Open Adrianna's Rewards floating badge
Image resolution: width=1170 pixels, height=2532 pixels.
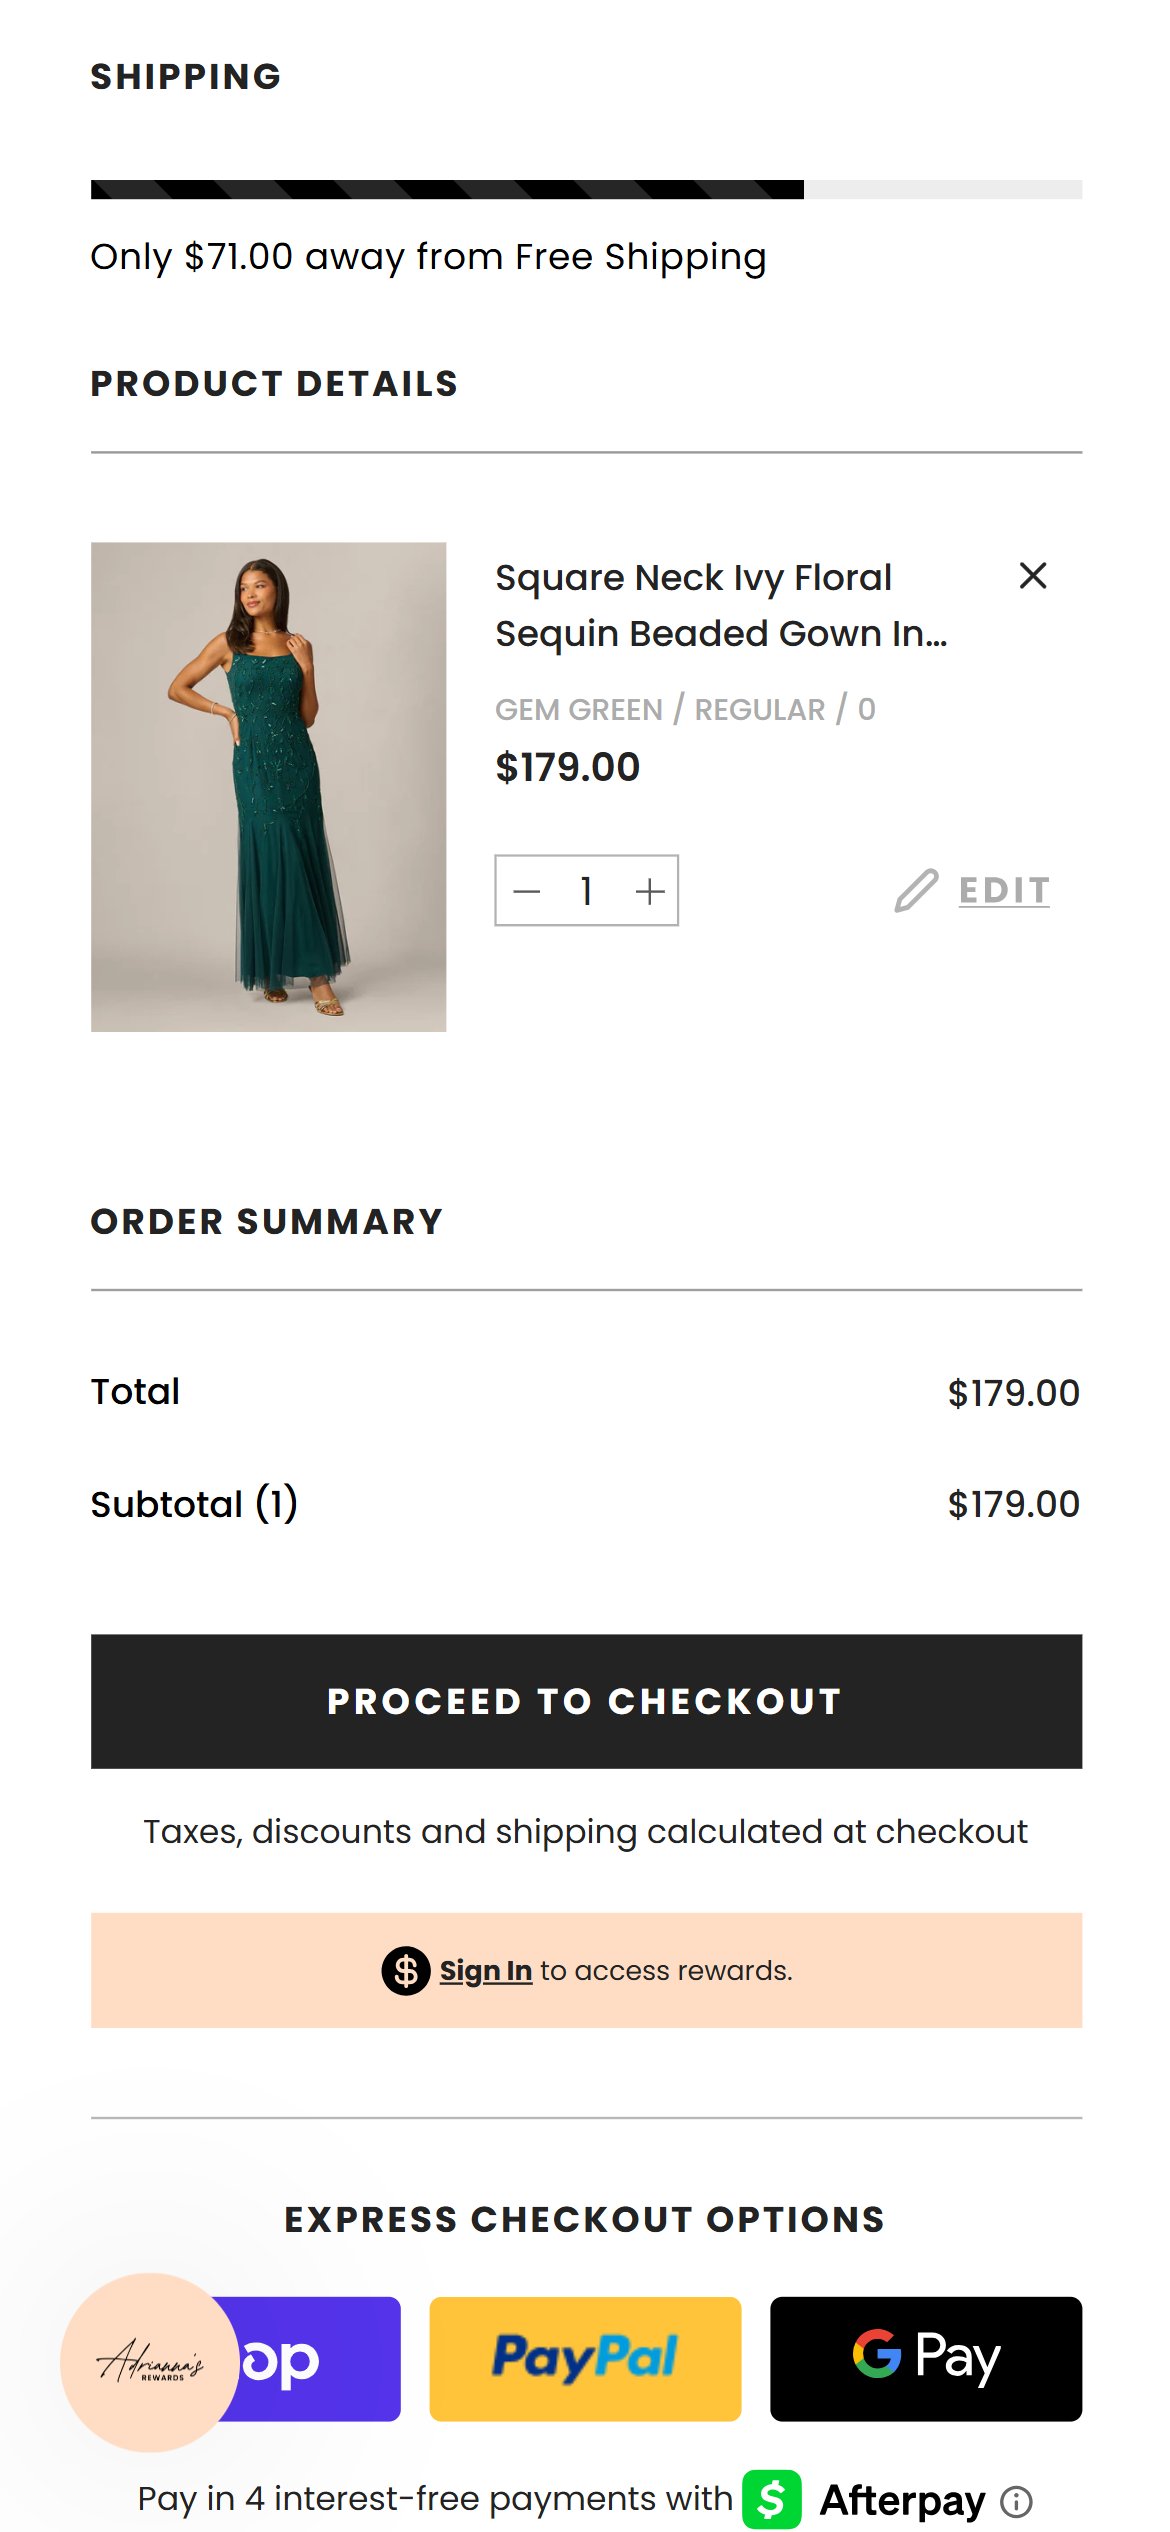click(x=150, y=2362)
